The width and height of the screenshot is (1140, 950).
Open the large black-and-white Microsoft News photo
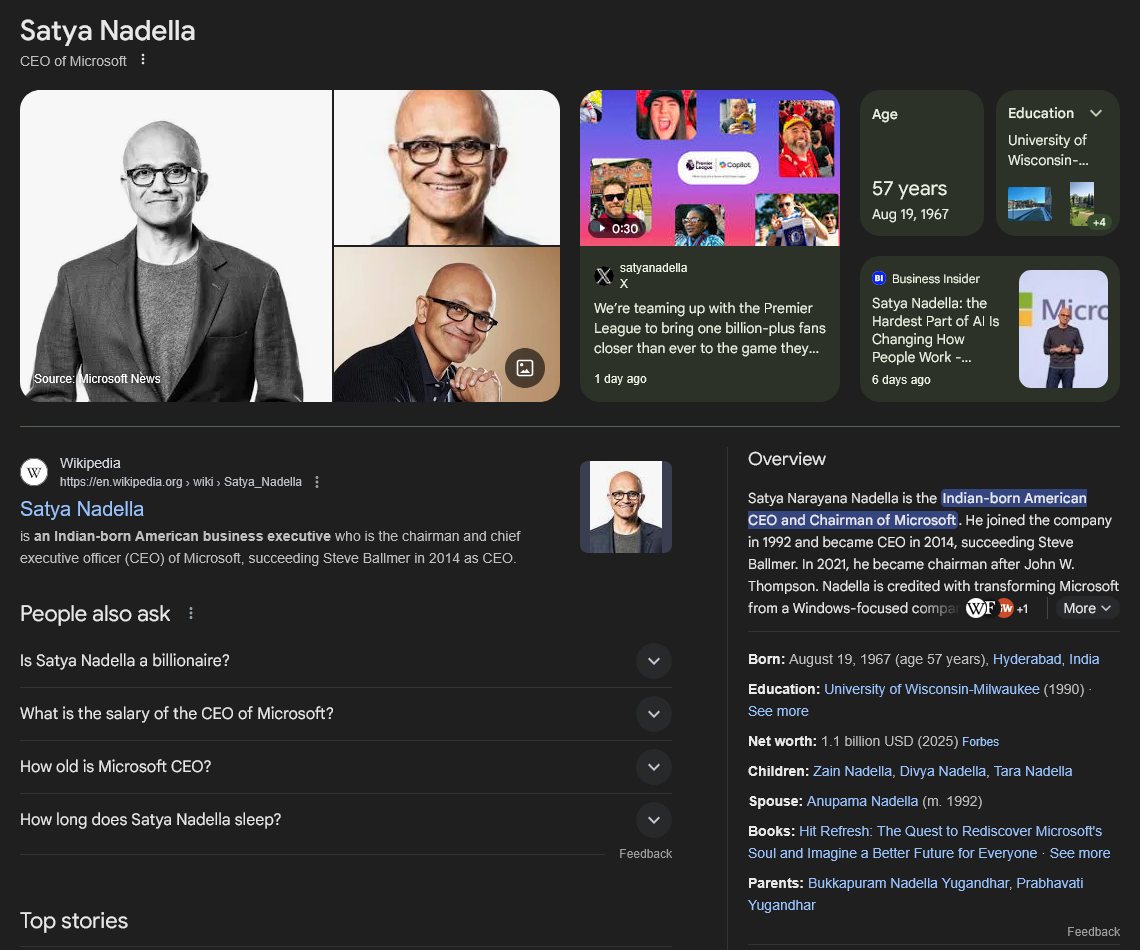176,246
